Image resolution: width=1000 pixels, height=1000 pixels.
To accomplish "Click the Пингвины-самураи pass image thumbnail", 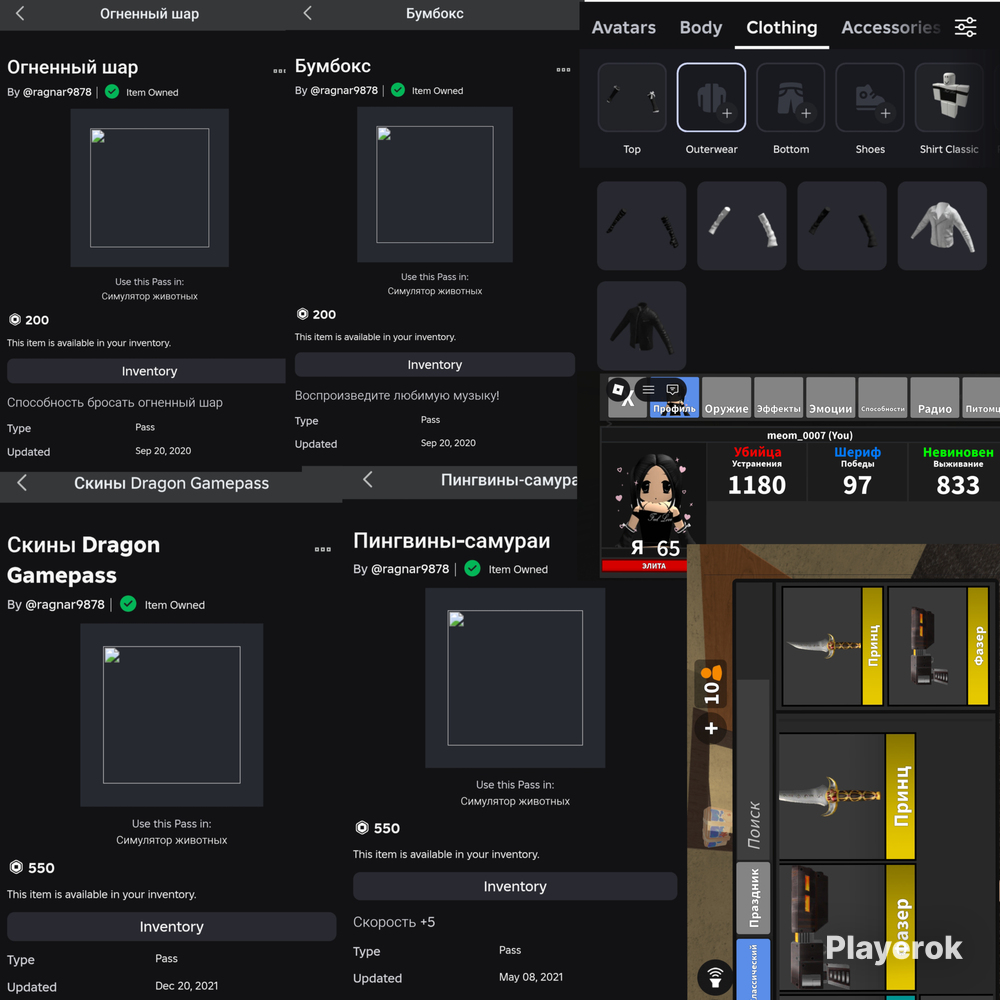I will [515, 678].
